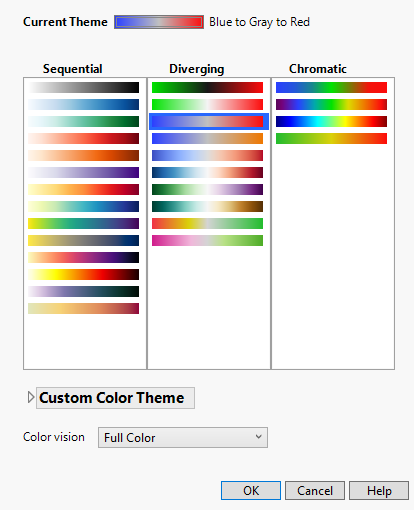Select the magenta-to-green diverging theme
Viewport: 414px width, 510px height.
click(x=207, y=240)
